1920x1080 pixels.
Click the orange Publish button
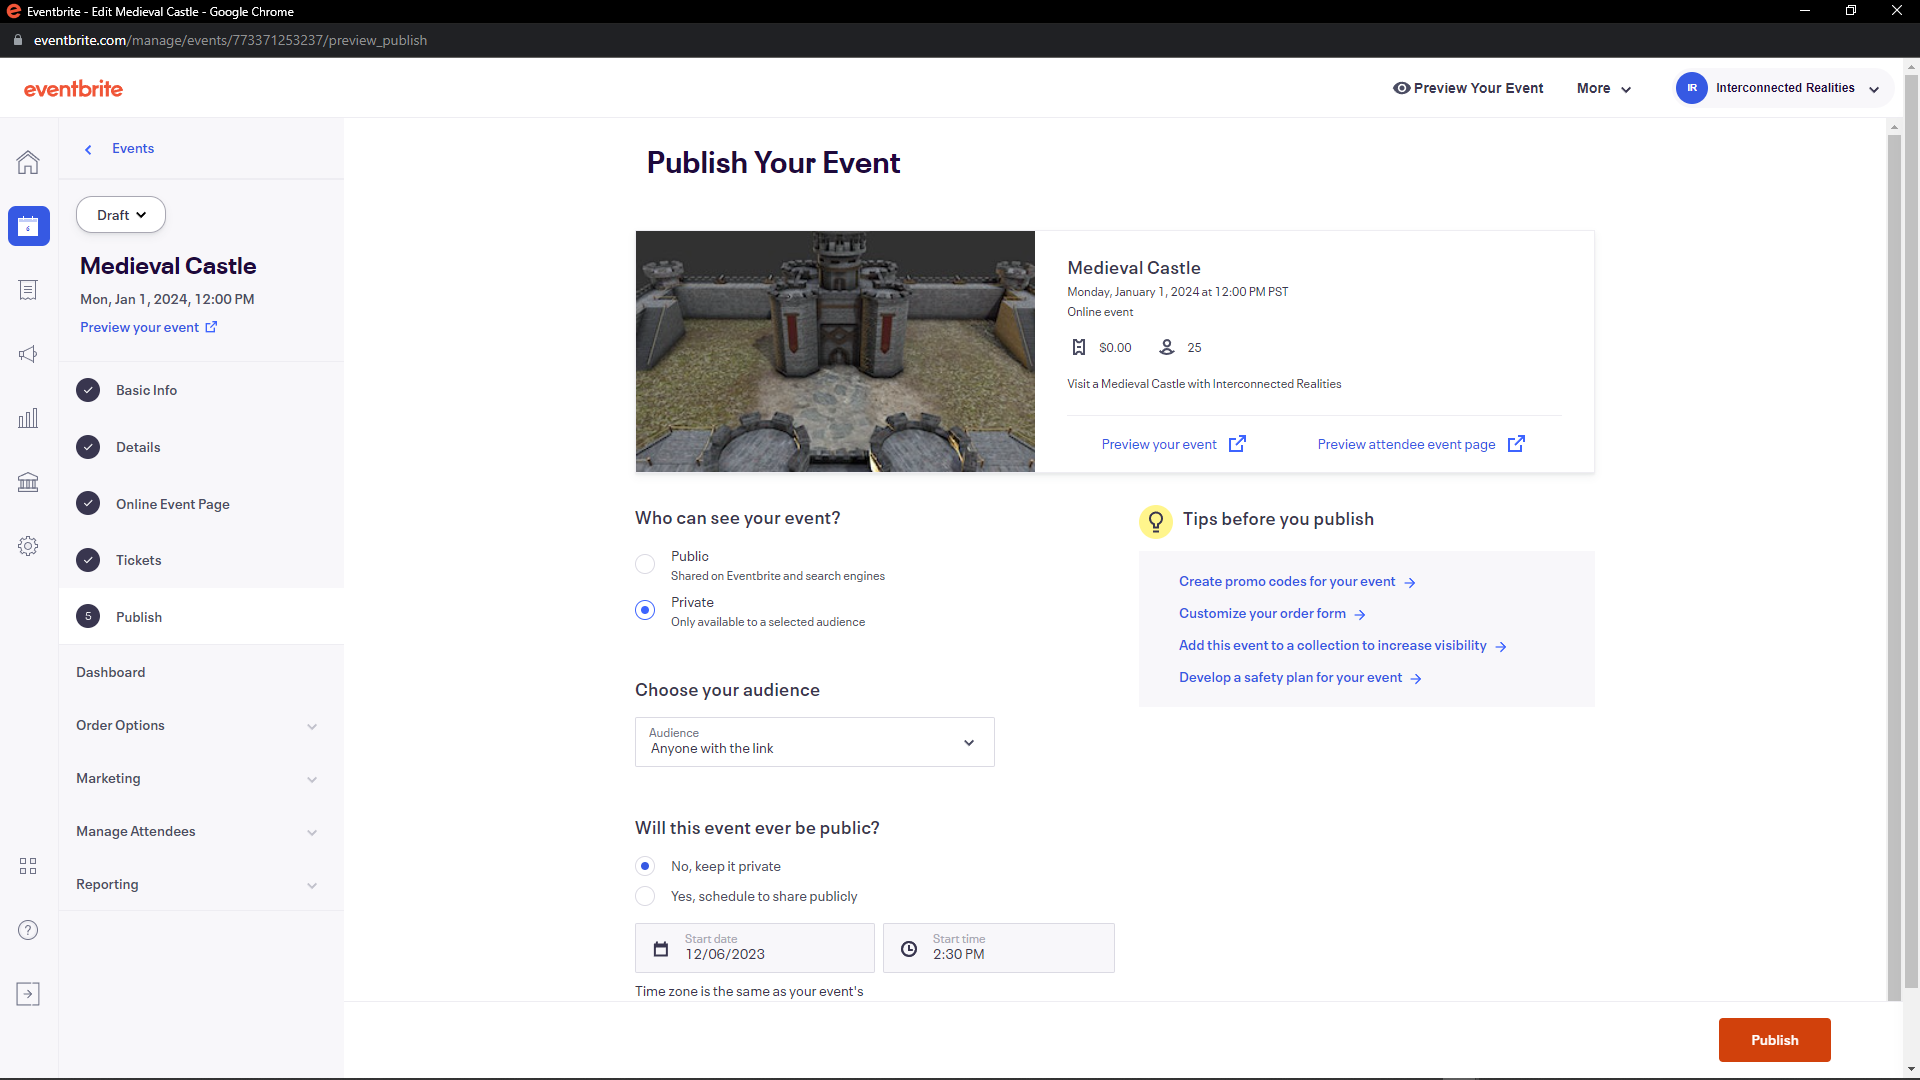point(1774,1040)
